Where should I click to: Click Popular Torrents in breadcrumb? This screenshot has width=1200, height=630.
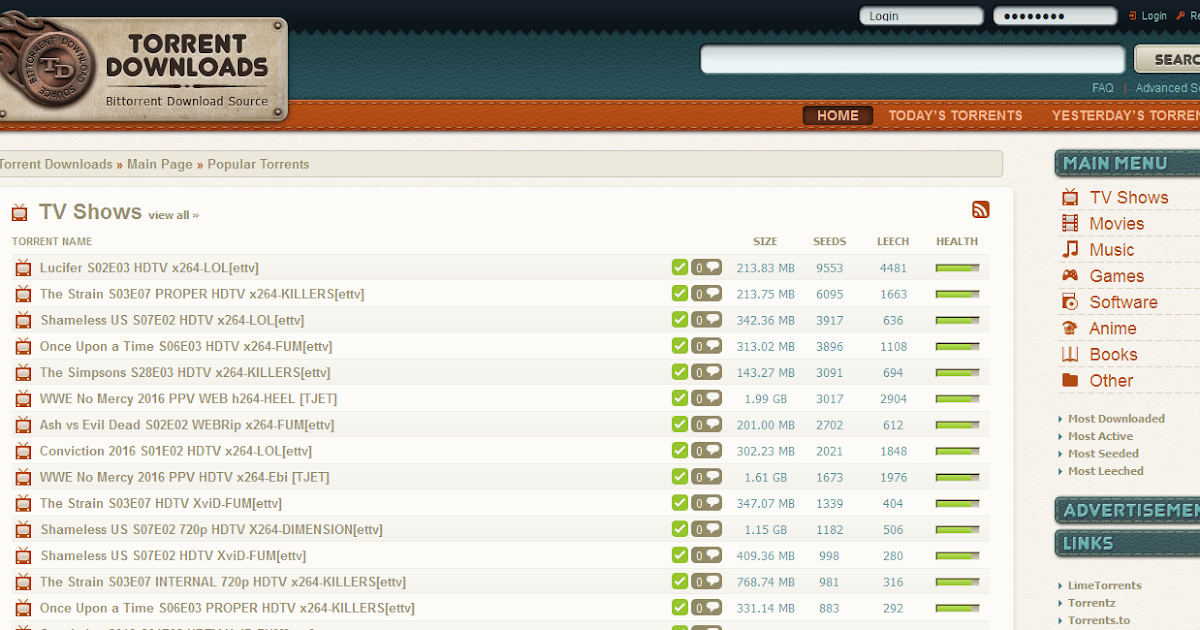258,164
